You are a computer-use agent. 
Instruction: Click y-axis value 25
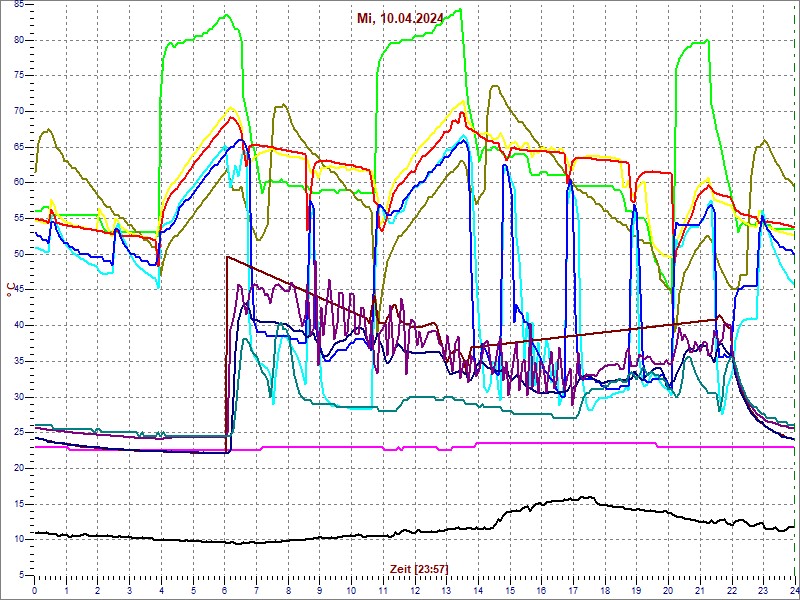(x=19, y=433)
